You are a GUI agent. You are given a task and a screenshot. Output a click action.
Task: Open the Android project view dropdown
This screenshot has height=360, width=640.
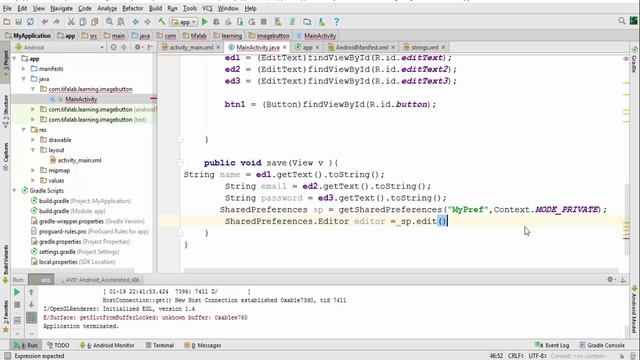coord(60,47)
